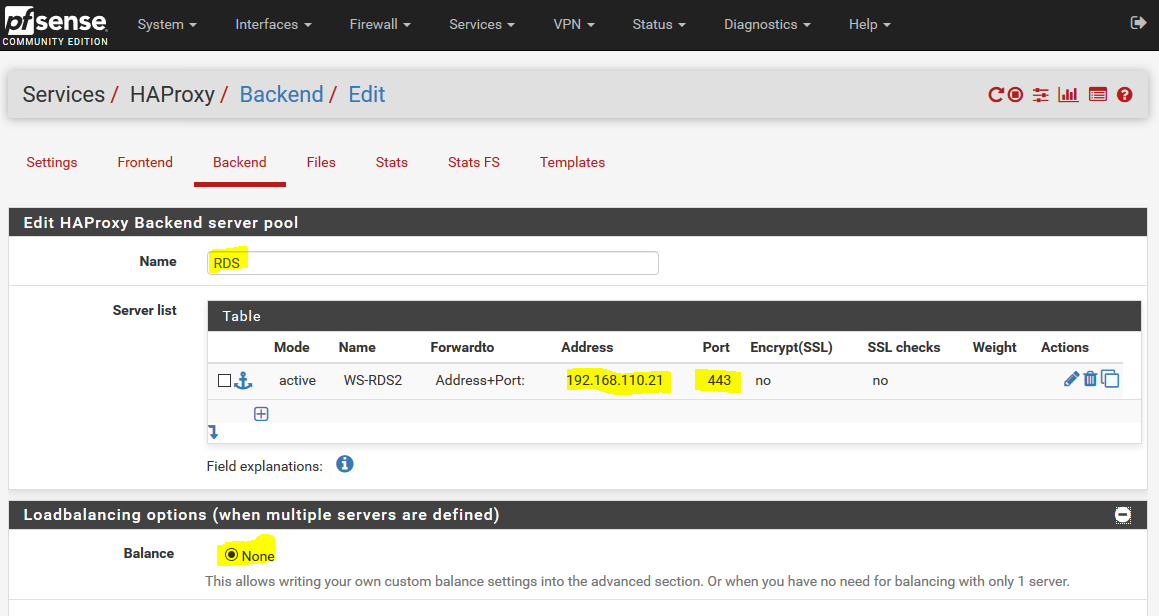Open related log entries icon

point(1098,95)
